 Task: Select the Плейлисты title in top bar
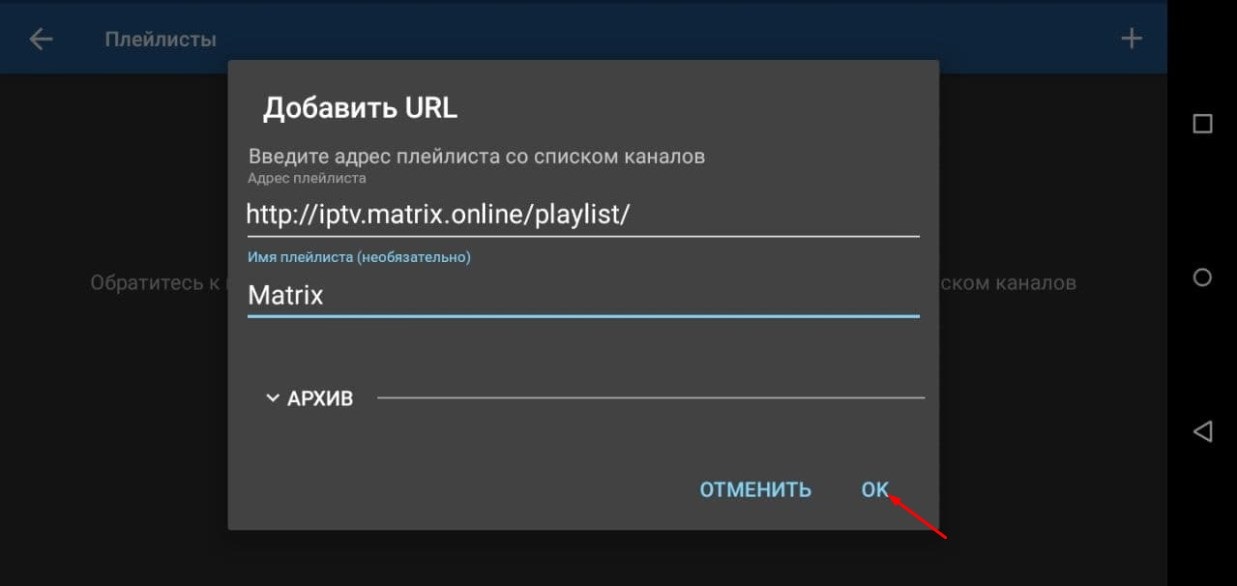160,40
